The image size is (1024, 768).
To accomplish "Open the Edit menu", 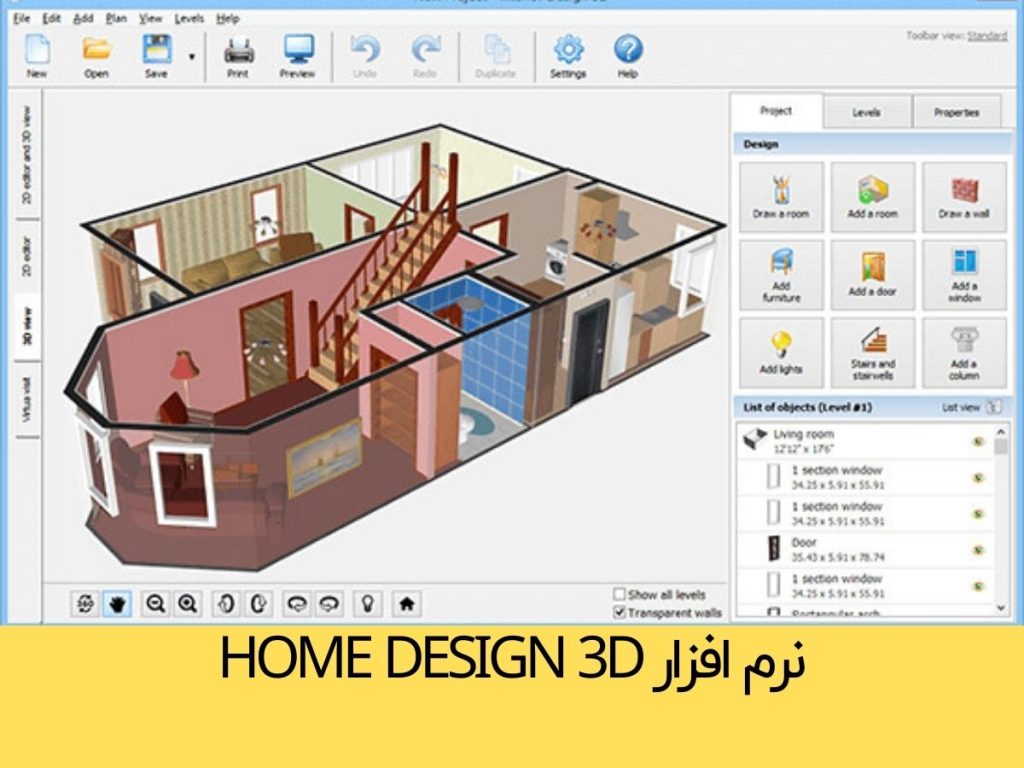I will pyautogui.click(x=51, y=18).
